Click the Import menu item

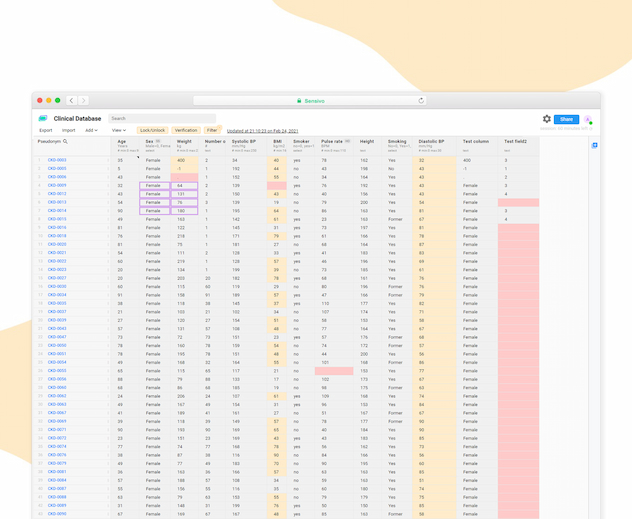pyautogui.click(x=69, y=130)
